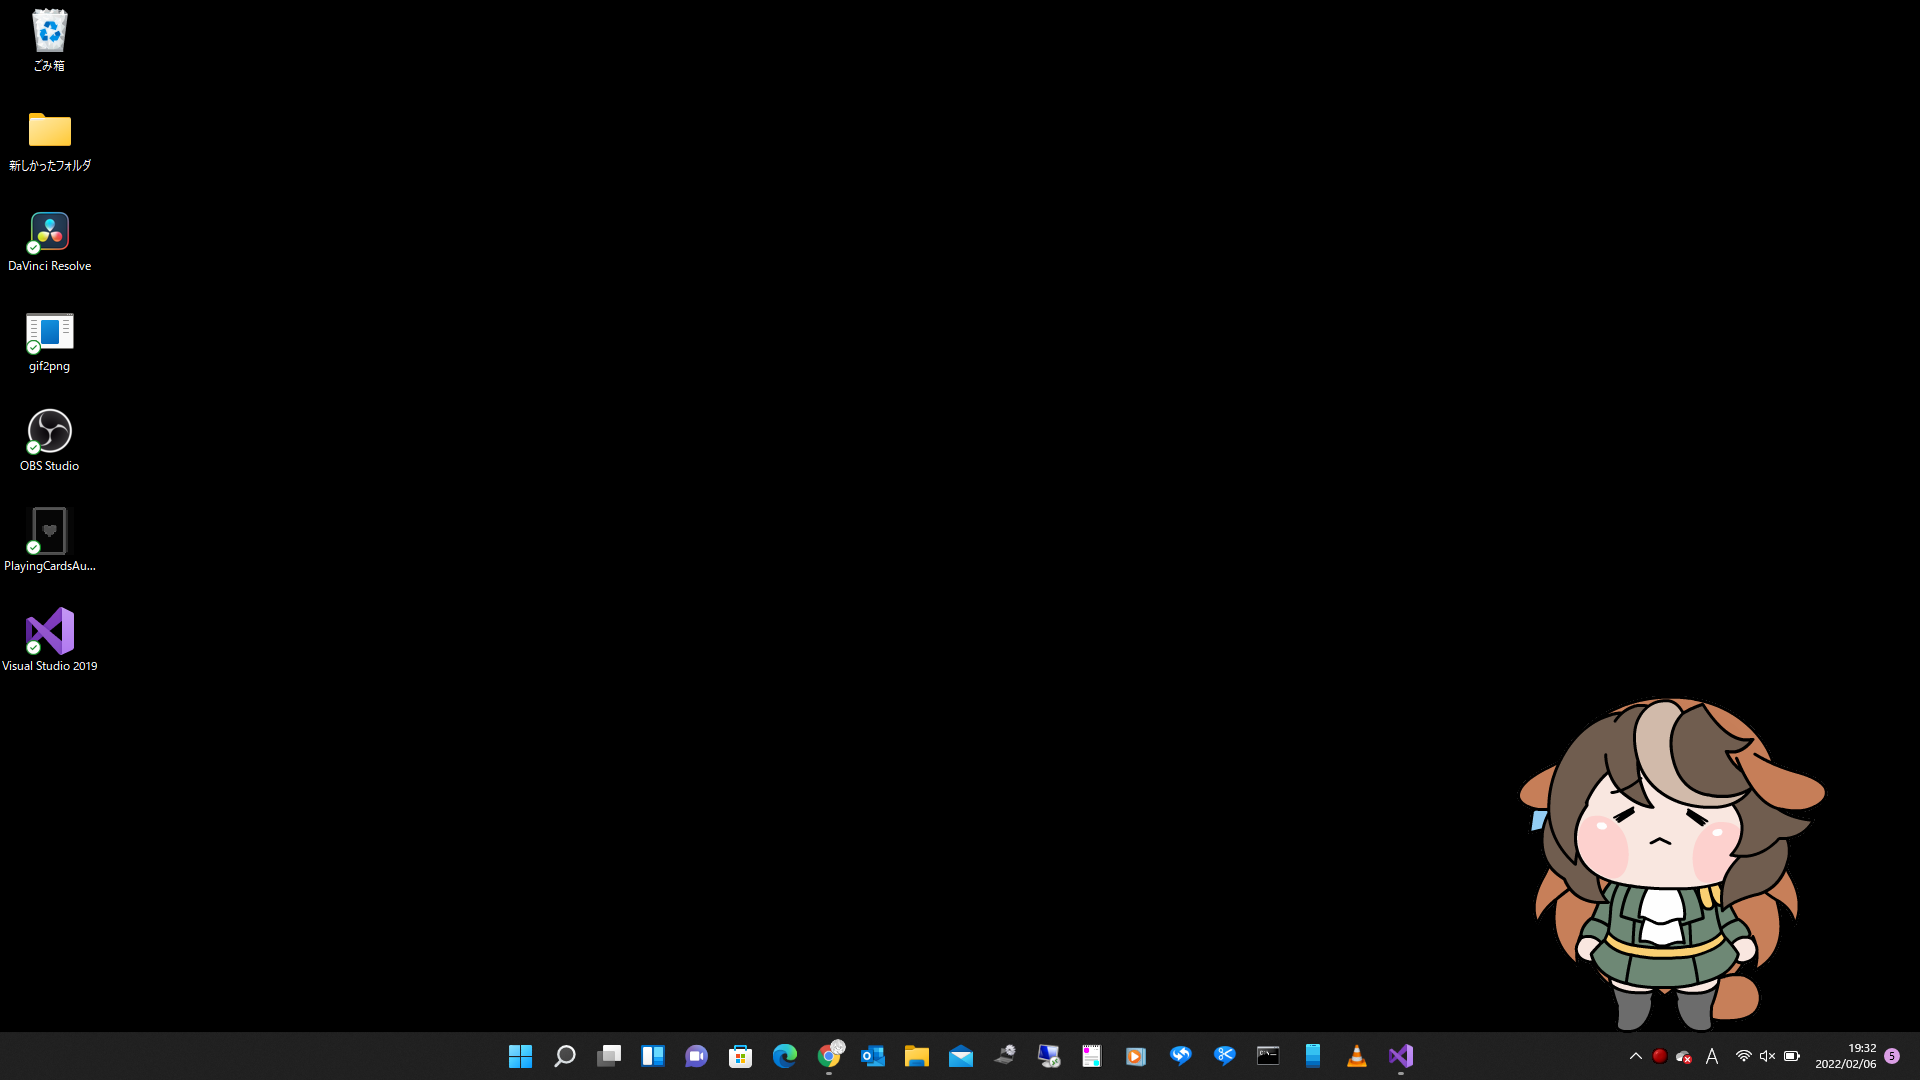
Task: Switch to Google Chrome on the taskbar
Action: (829, 1055)
